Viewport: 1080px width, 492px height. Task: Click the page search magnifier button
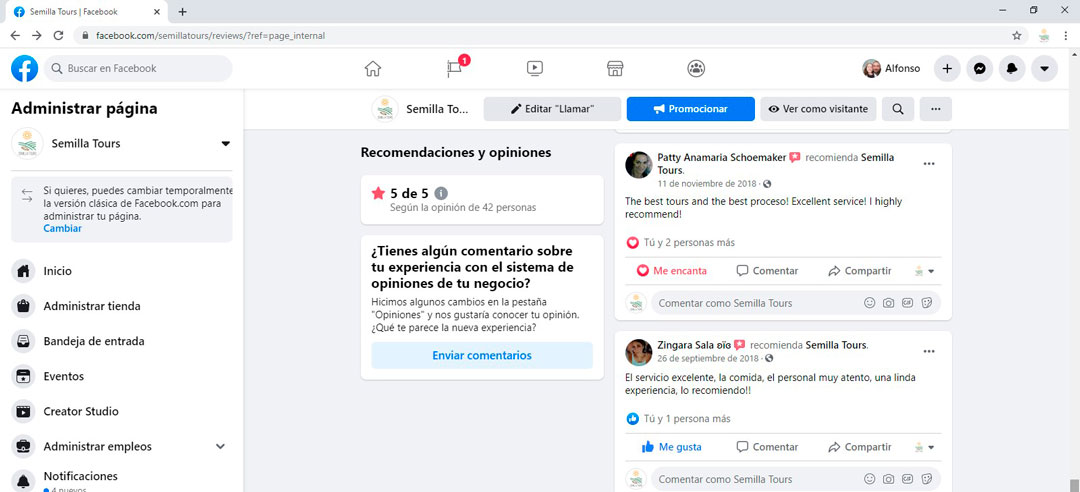[x=897, y=109]
